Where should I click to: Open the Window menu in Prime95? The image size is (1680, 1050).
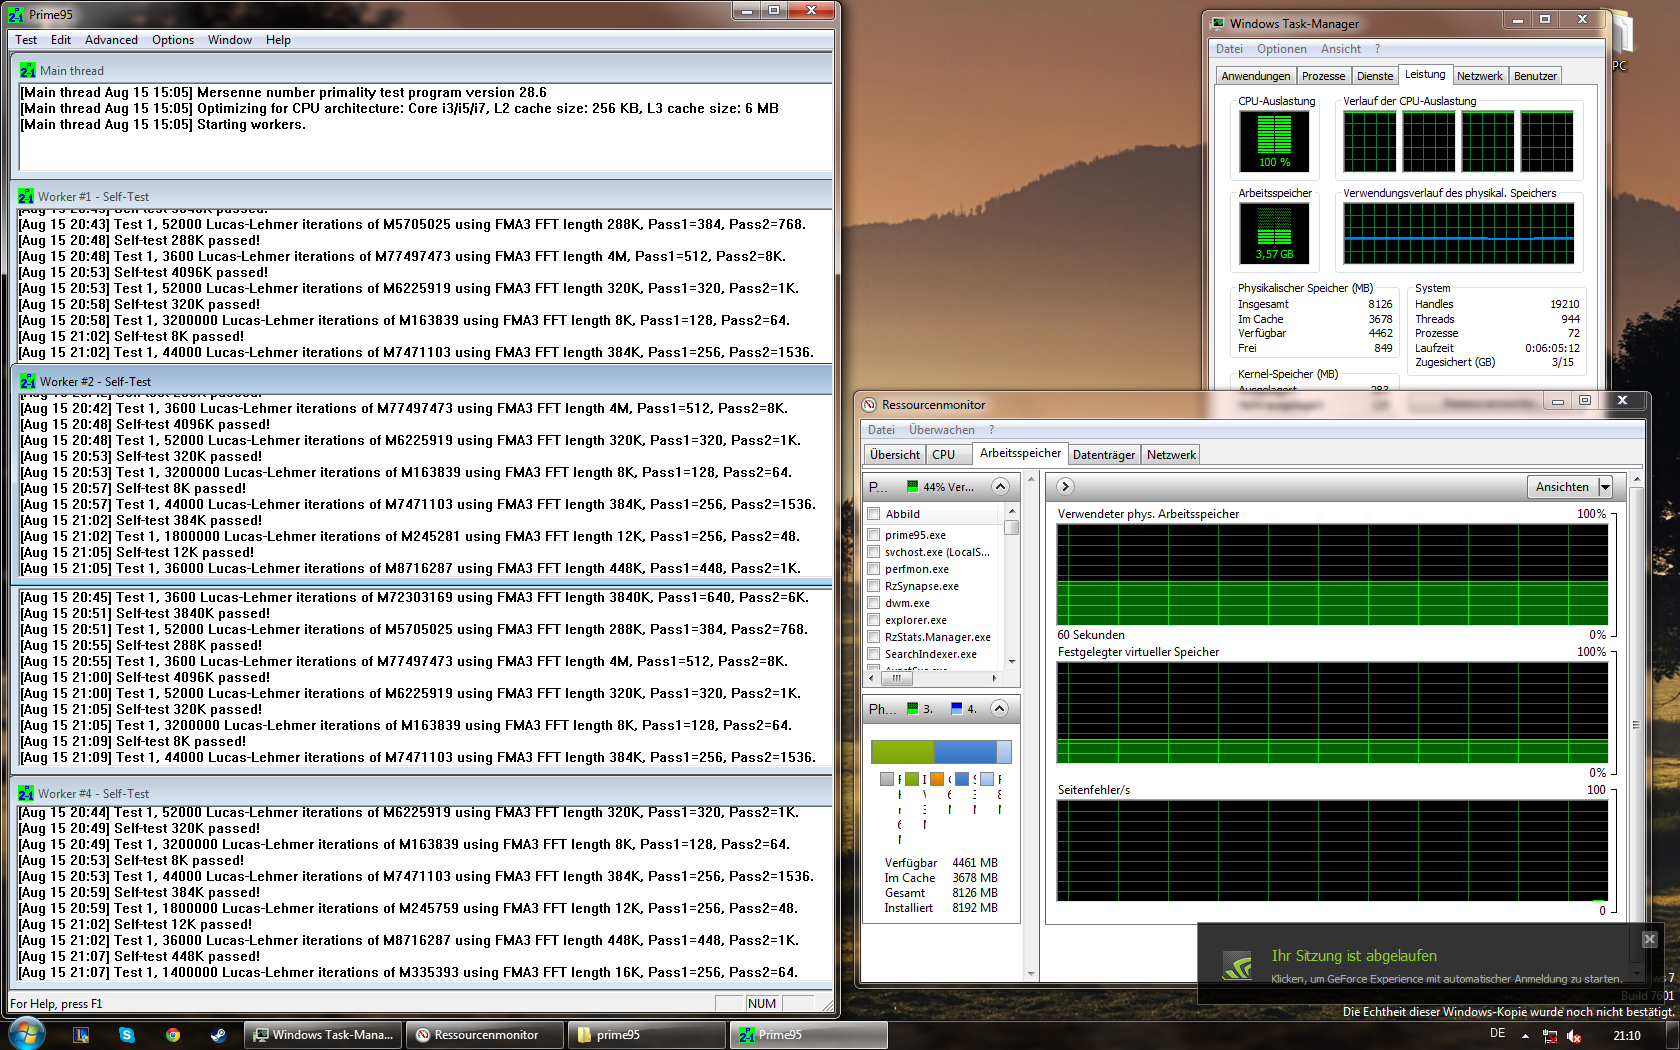coord(230,40)
